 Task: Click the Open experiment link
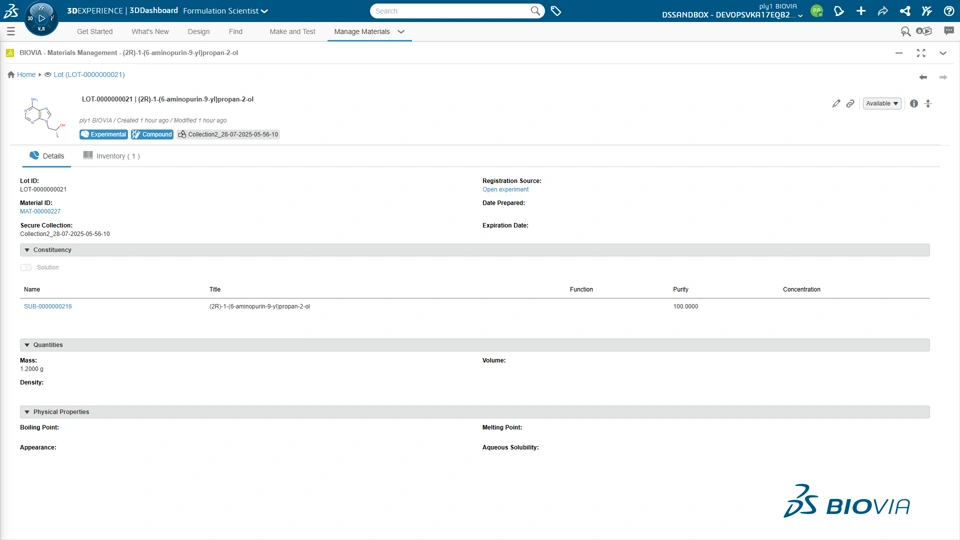click(x=505, y=189)
